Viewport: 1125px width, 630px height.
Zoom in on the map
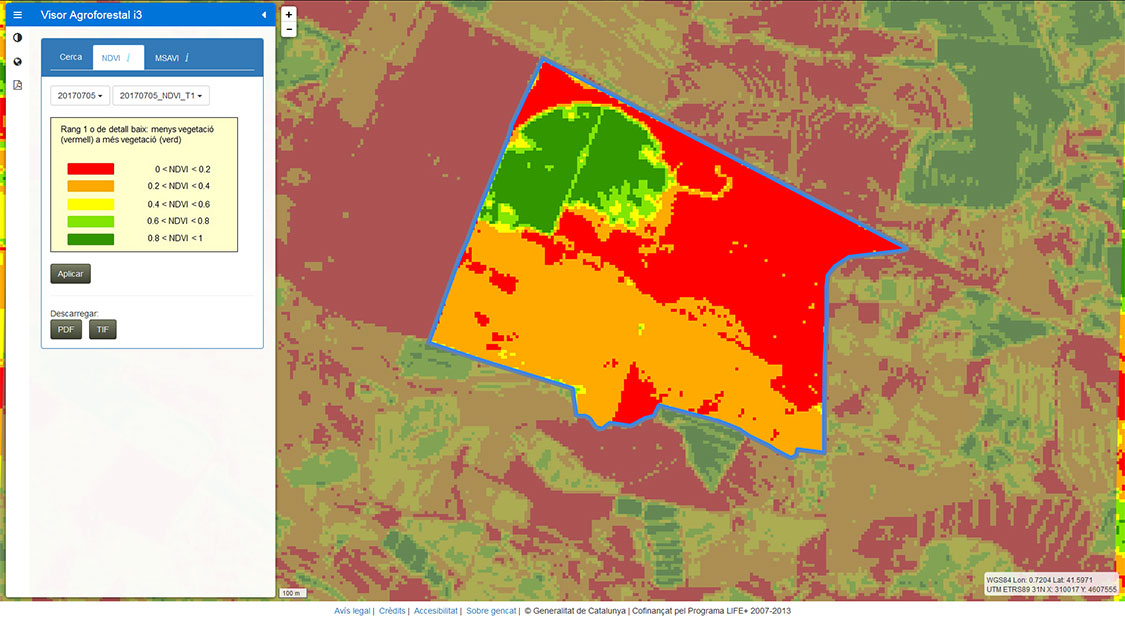coord(288,14)
